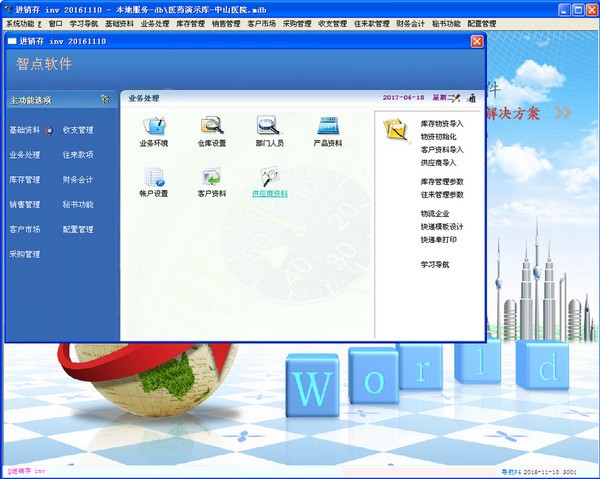This screenshot has height=479, width=600.
Task: Select 收支管理 in the left sidebar
Action: [78, 130]
